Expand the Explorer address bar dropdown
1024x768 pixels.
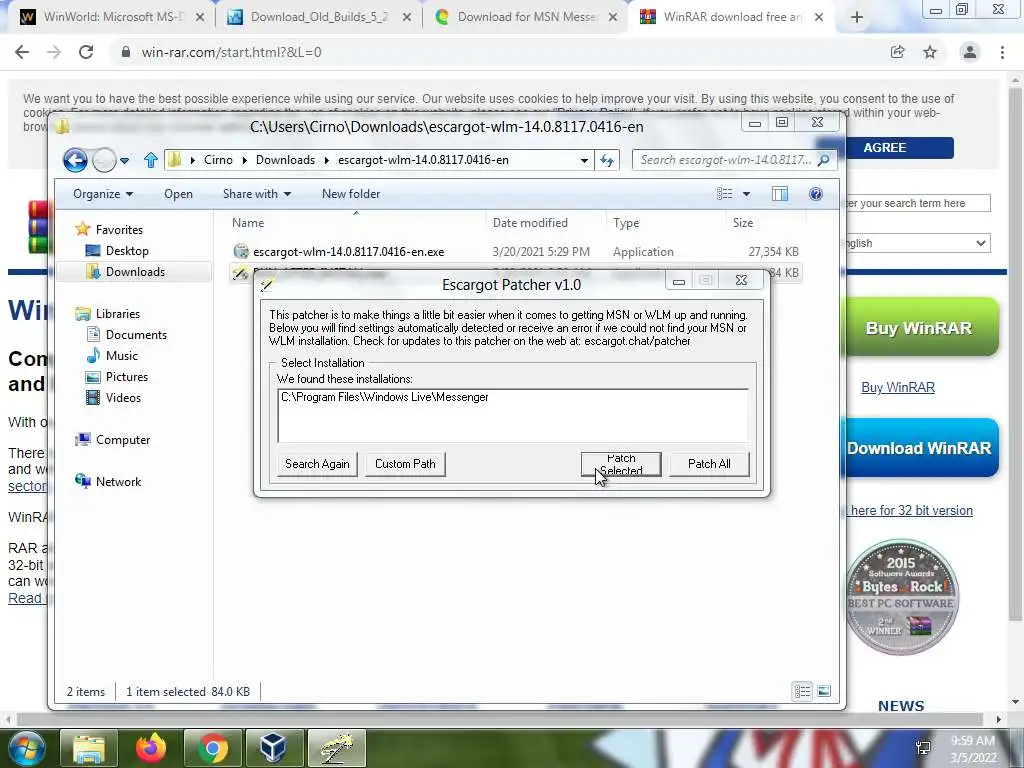[x=584, y=161]
